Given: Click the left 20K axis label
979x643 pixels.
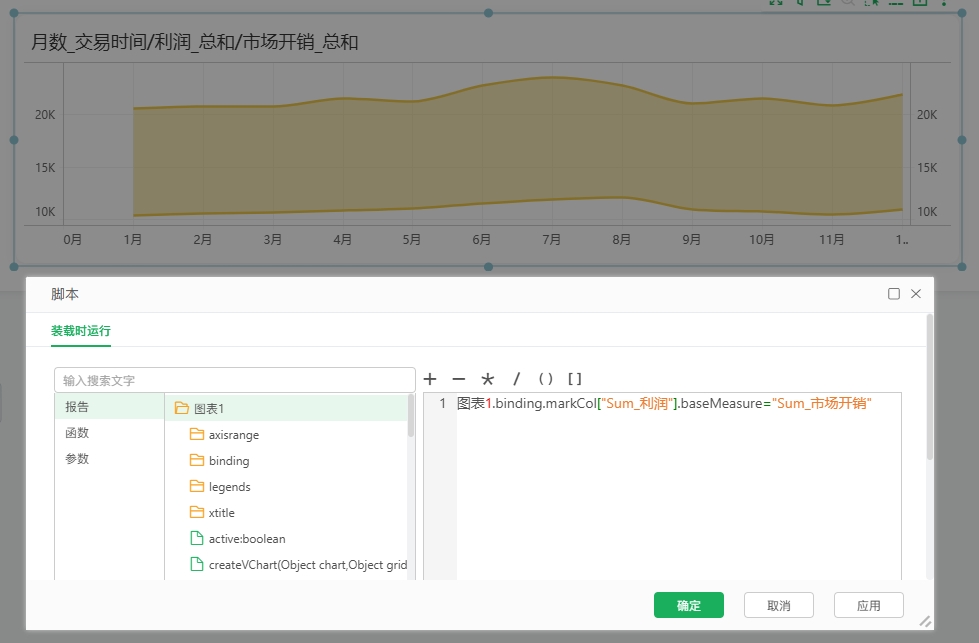Looking at the screenshot, I should coord(45,115).
